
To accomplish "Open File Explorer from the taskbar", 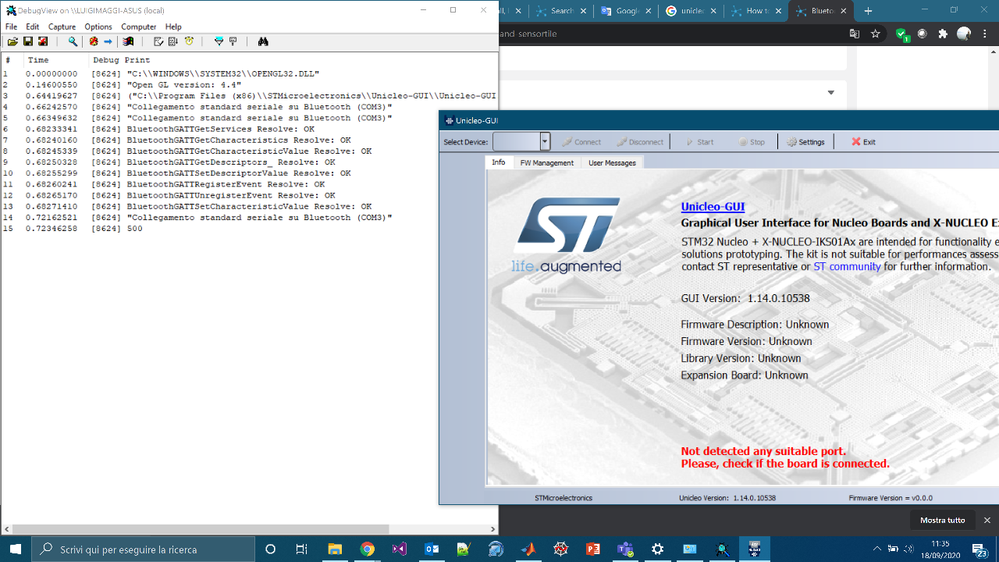I will coord(334,549).
